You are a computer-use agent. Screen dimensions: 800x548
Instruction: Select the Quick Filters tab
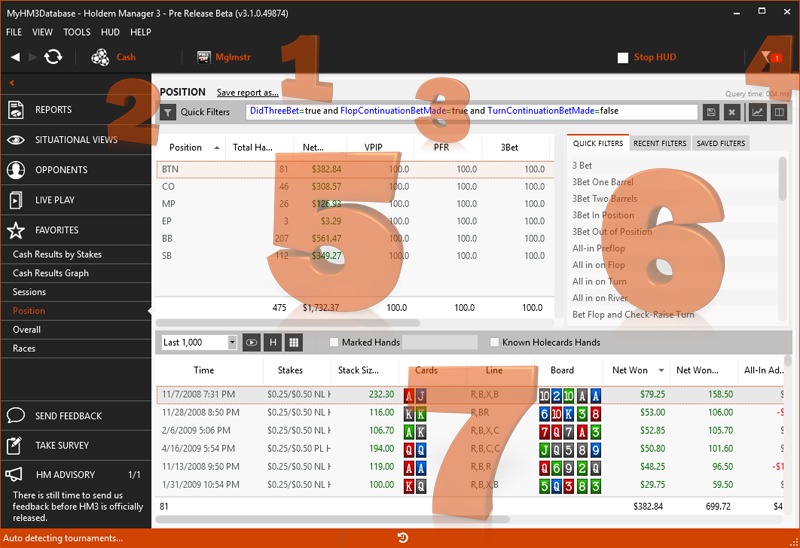tap(598, 143)
